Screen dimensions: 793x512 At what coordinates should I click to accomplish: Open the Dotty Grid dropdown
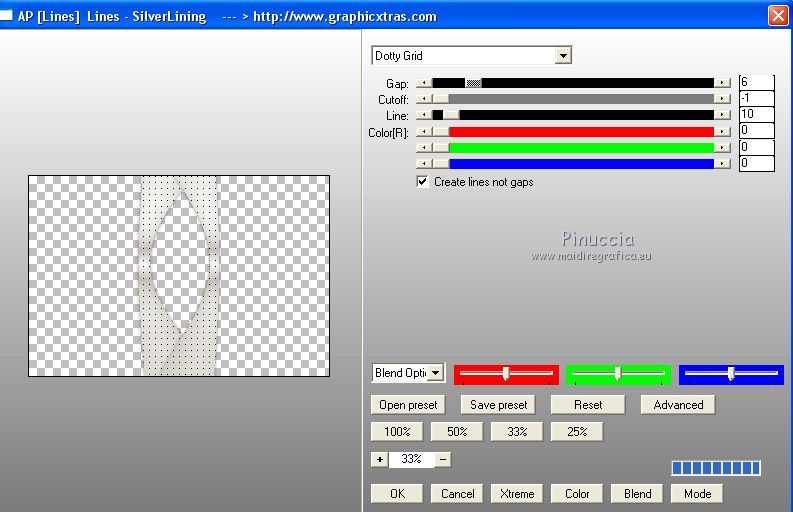pyautogui.click(x=563, y=56)
